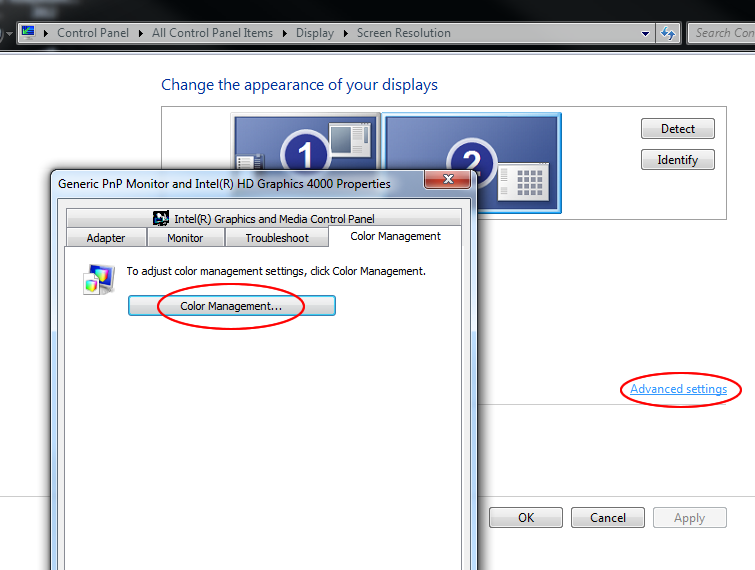The width and height of the screenshot is (755, 570).
Task: Click the Control Panel address bar icon
Action: (x=28, y=32)
